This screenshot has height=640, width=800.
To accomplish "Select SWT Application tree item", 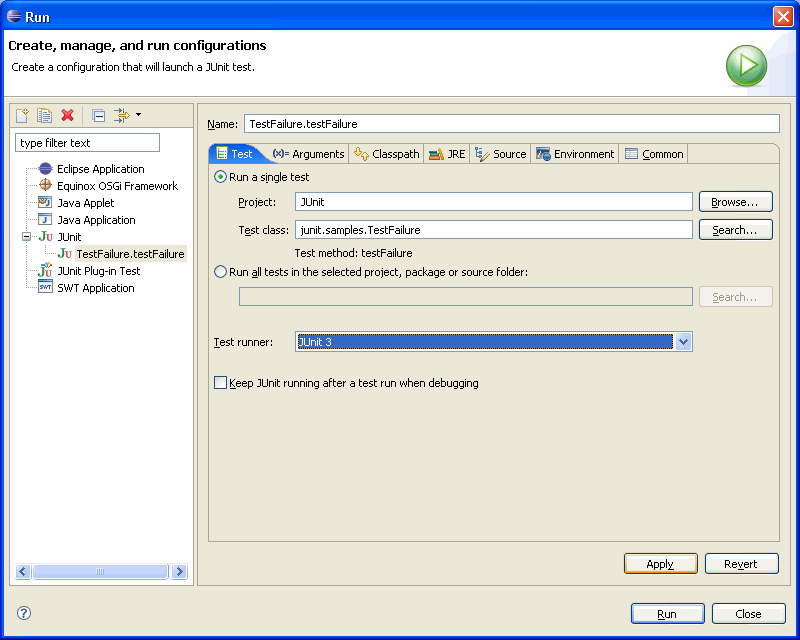I will [96, 288].
